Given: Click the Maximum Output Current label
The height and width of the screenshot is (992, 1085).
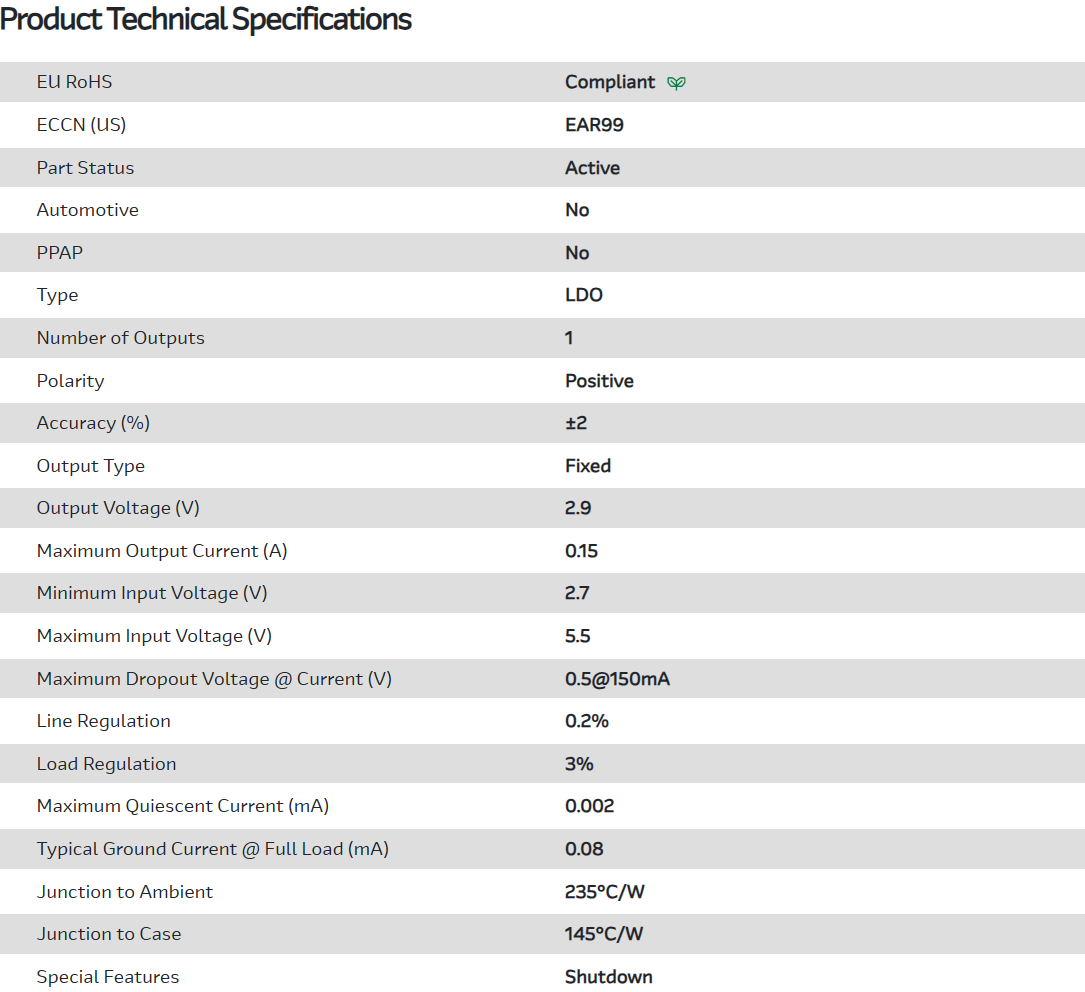Looking at the screenshot, I should click(162, 551).
